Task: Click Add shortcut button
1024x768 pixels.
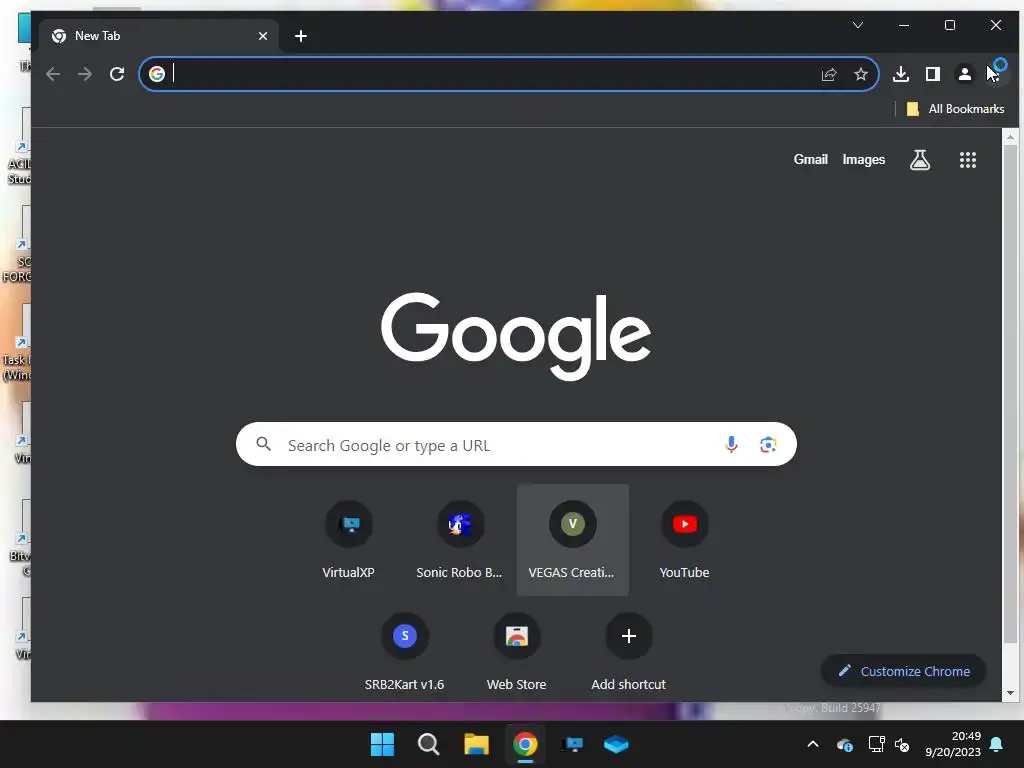Action: click(x=628, y=652)
